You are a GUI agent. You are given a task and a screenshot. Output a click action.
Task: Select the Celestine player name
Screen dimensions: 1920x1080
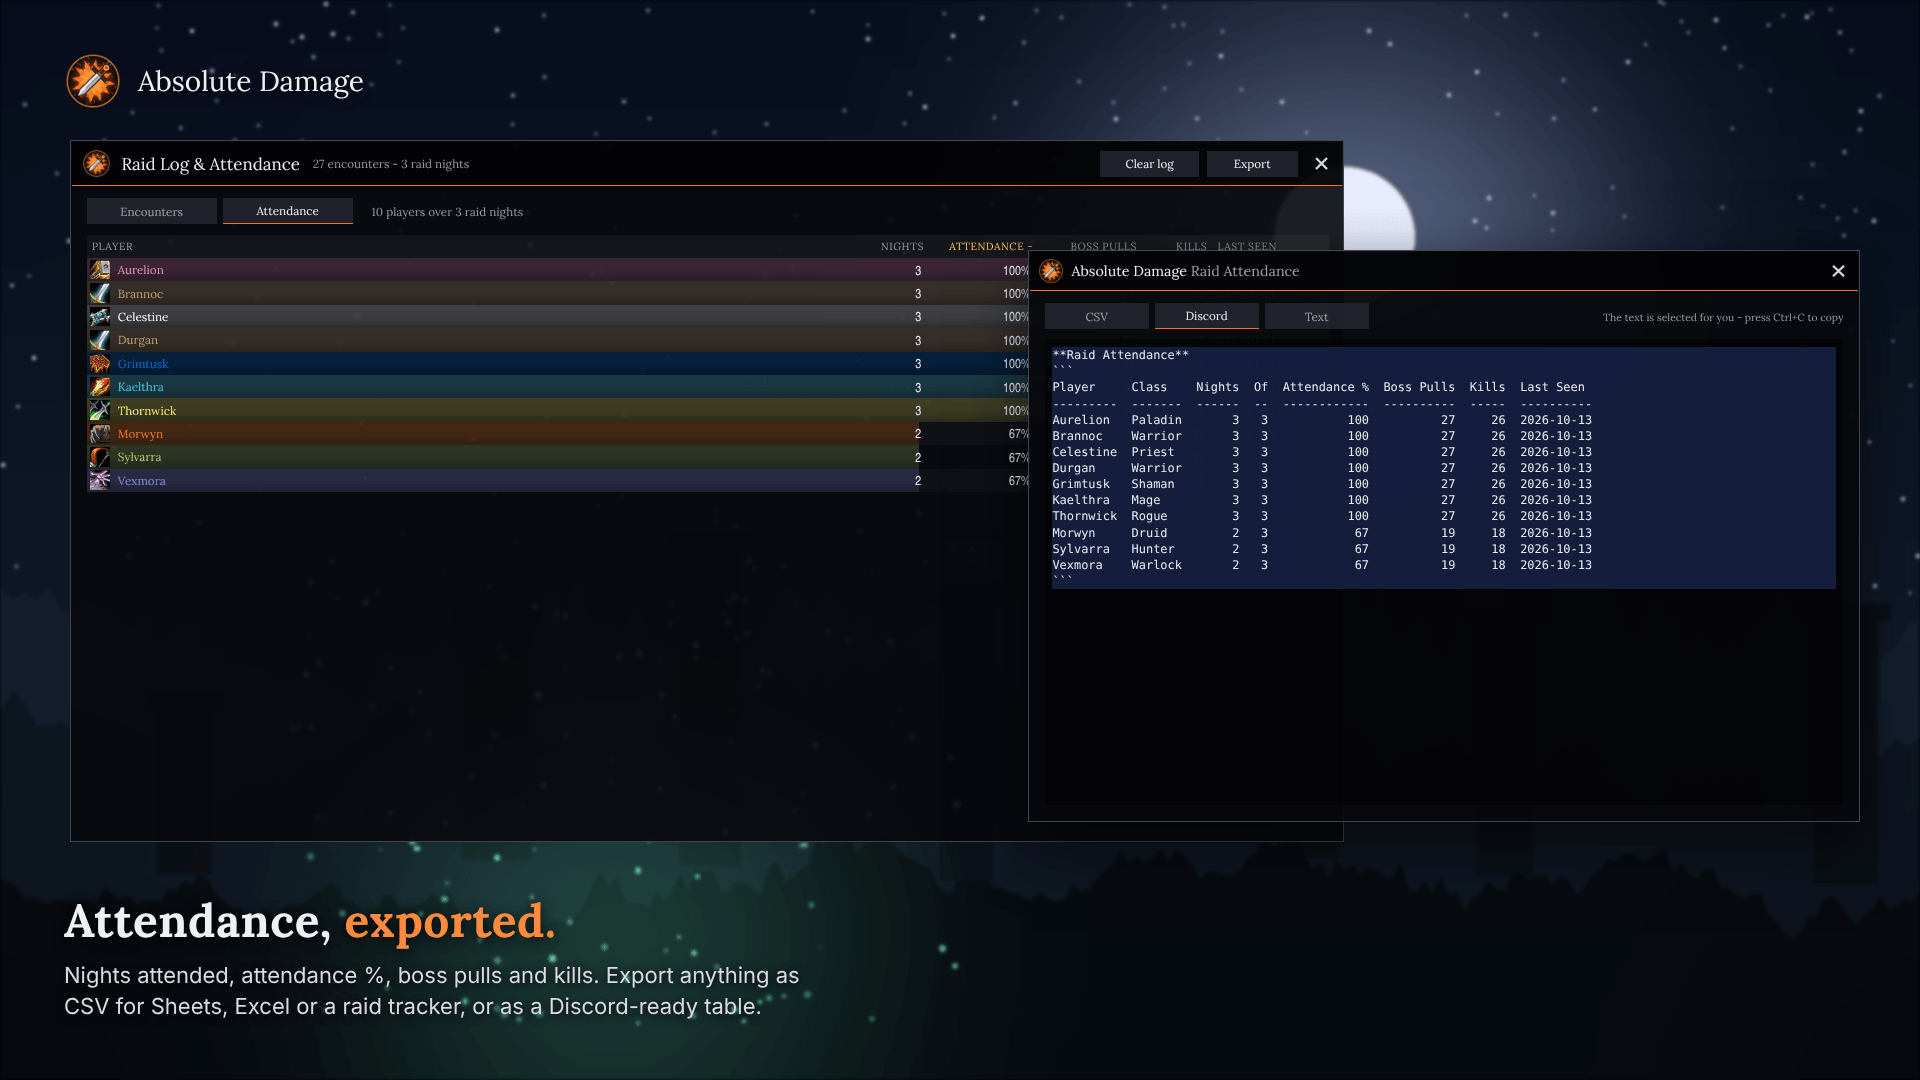coord(143,317)
